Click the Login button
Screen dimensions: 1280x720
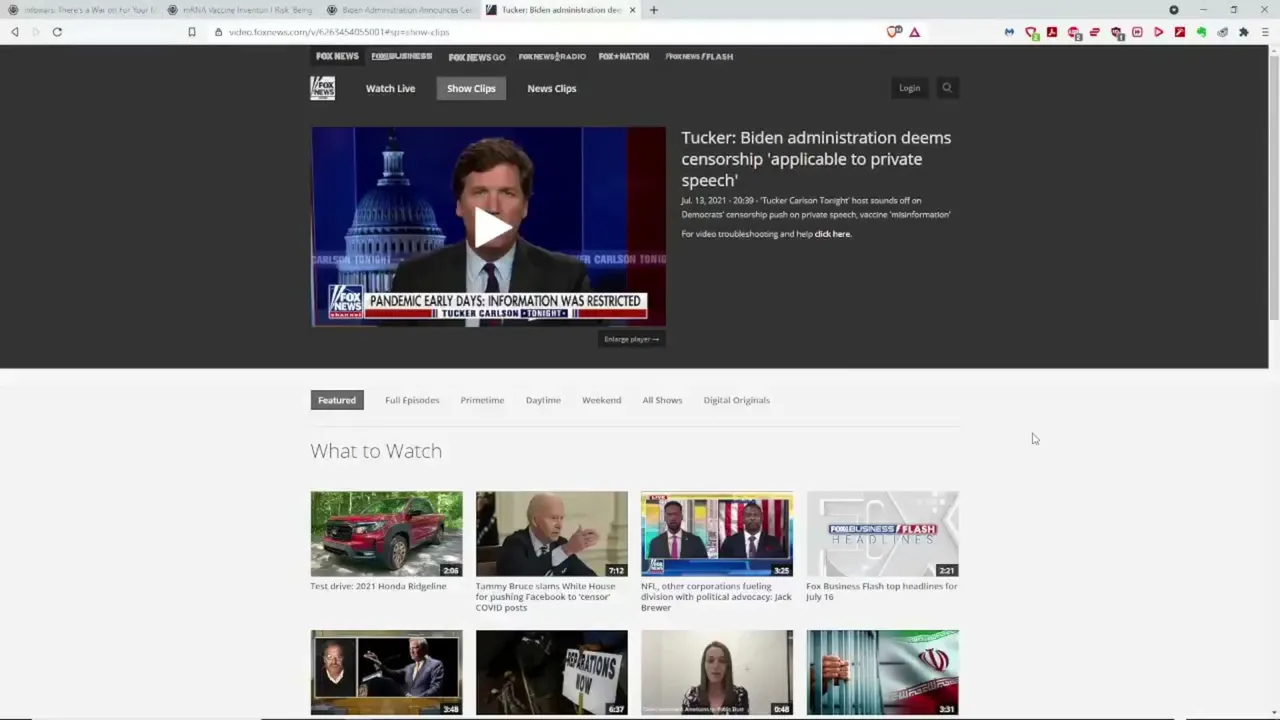[909, 88]
